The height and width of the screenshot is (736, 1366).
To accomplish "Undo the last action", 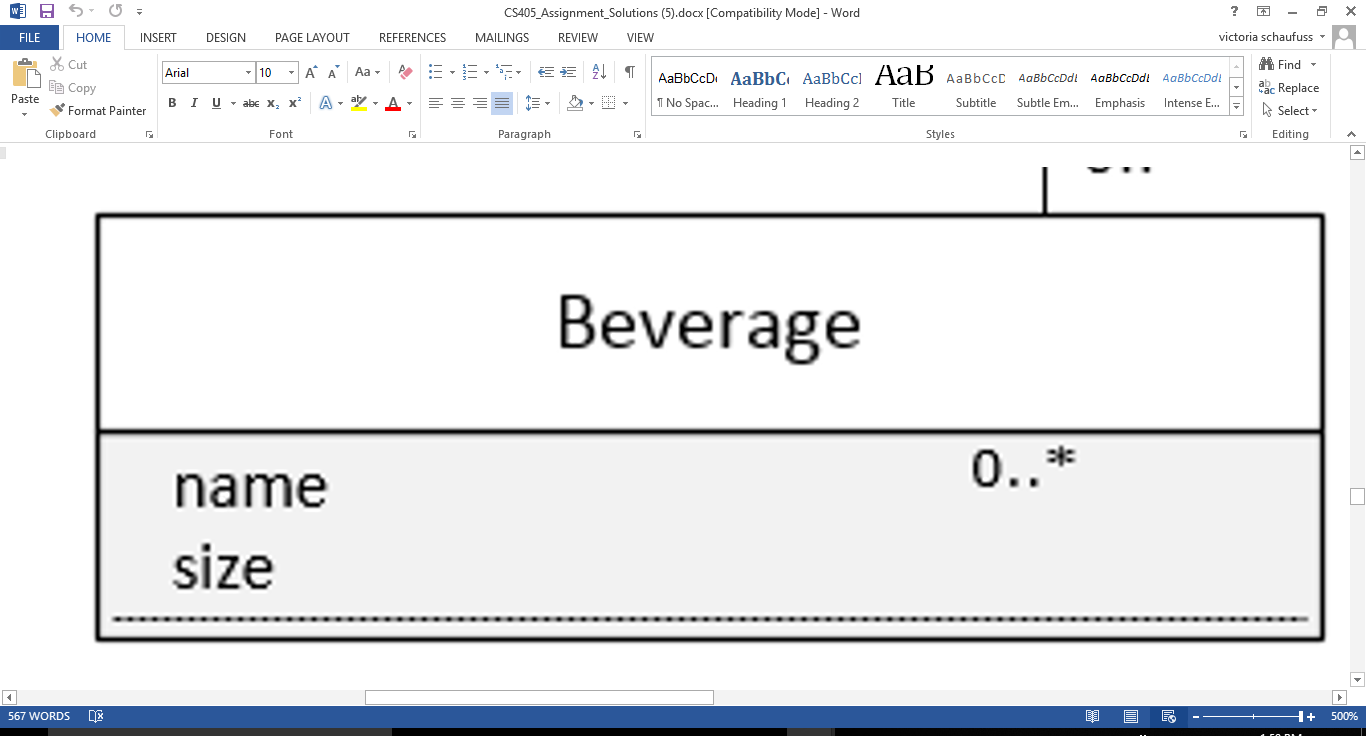I will pos(76,12).
